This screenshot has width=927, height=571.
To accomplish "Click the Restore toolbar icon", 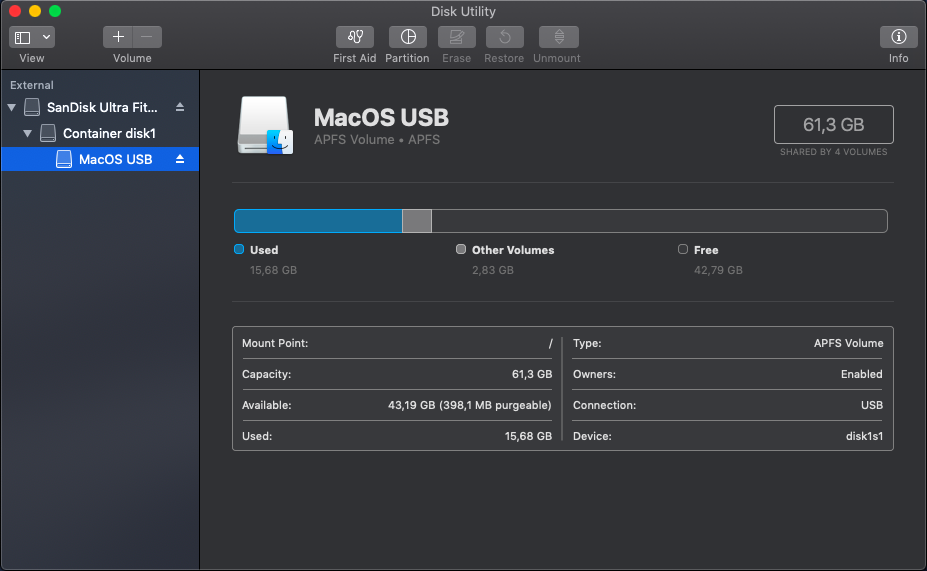I will 504,37.
